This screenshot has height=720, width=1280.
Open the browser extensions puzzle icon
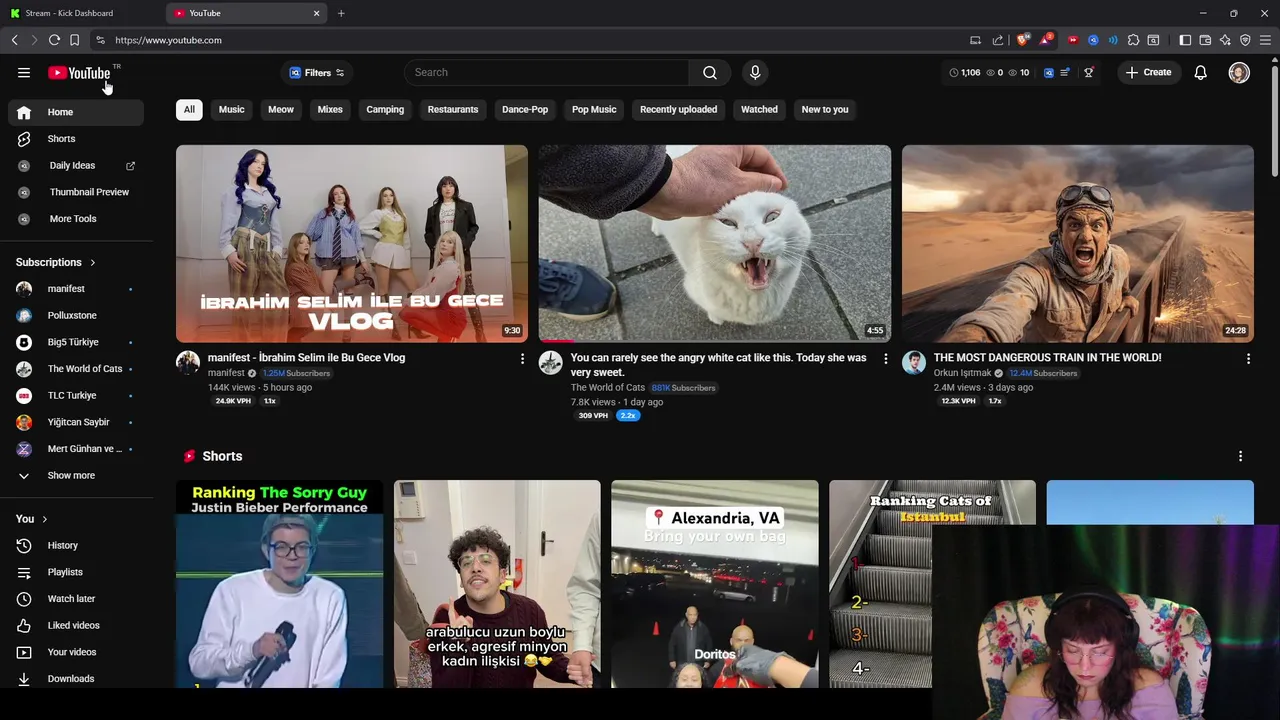pyautogui.click(x=1133, y=40)
